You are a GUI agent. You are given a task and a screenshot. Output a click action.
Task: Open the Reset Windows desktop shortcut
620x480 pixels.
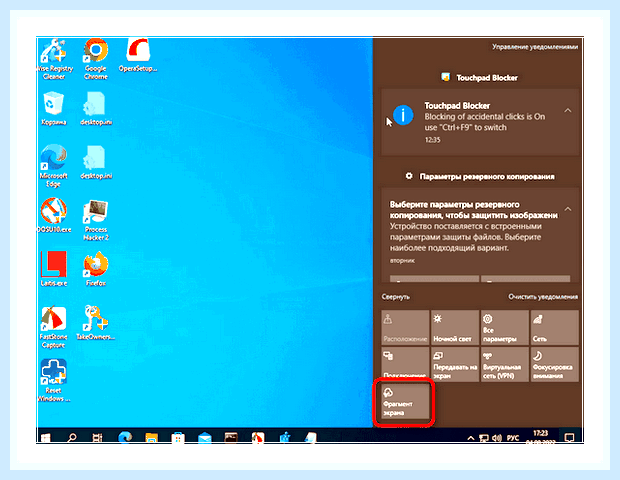click(54, 380)
